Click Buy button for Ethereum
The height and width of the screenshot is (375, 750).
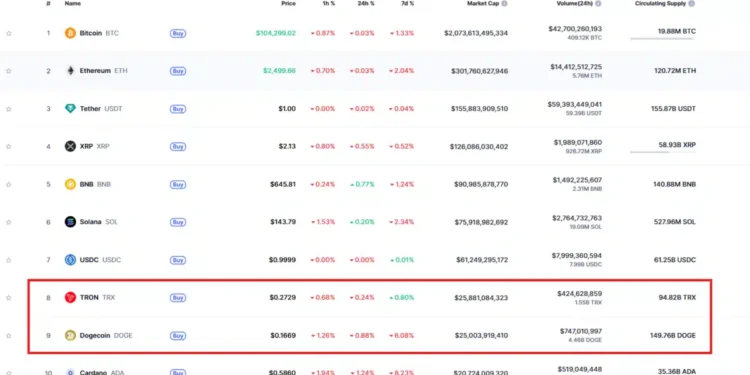click(178, 71)
